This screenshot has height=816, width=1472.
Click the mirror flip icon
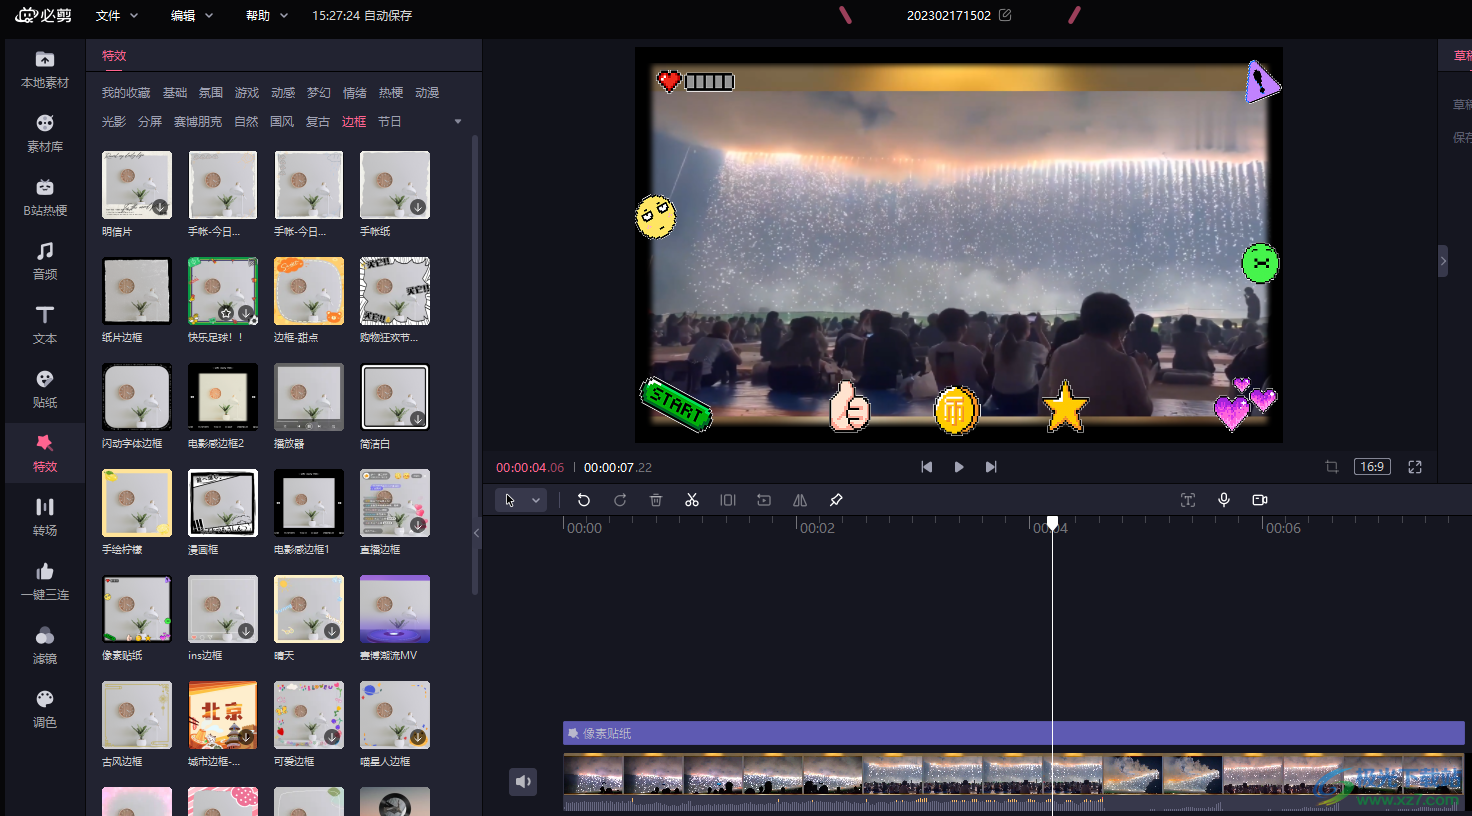click(800, 500)
